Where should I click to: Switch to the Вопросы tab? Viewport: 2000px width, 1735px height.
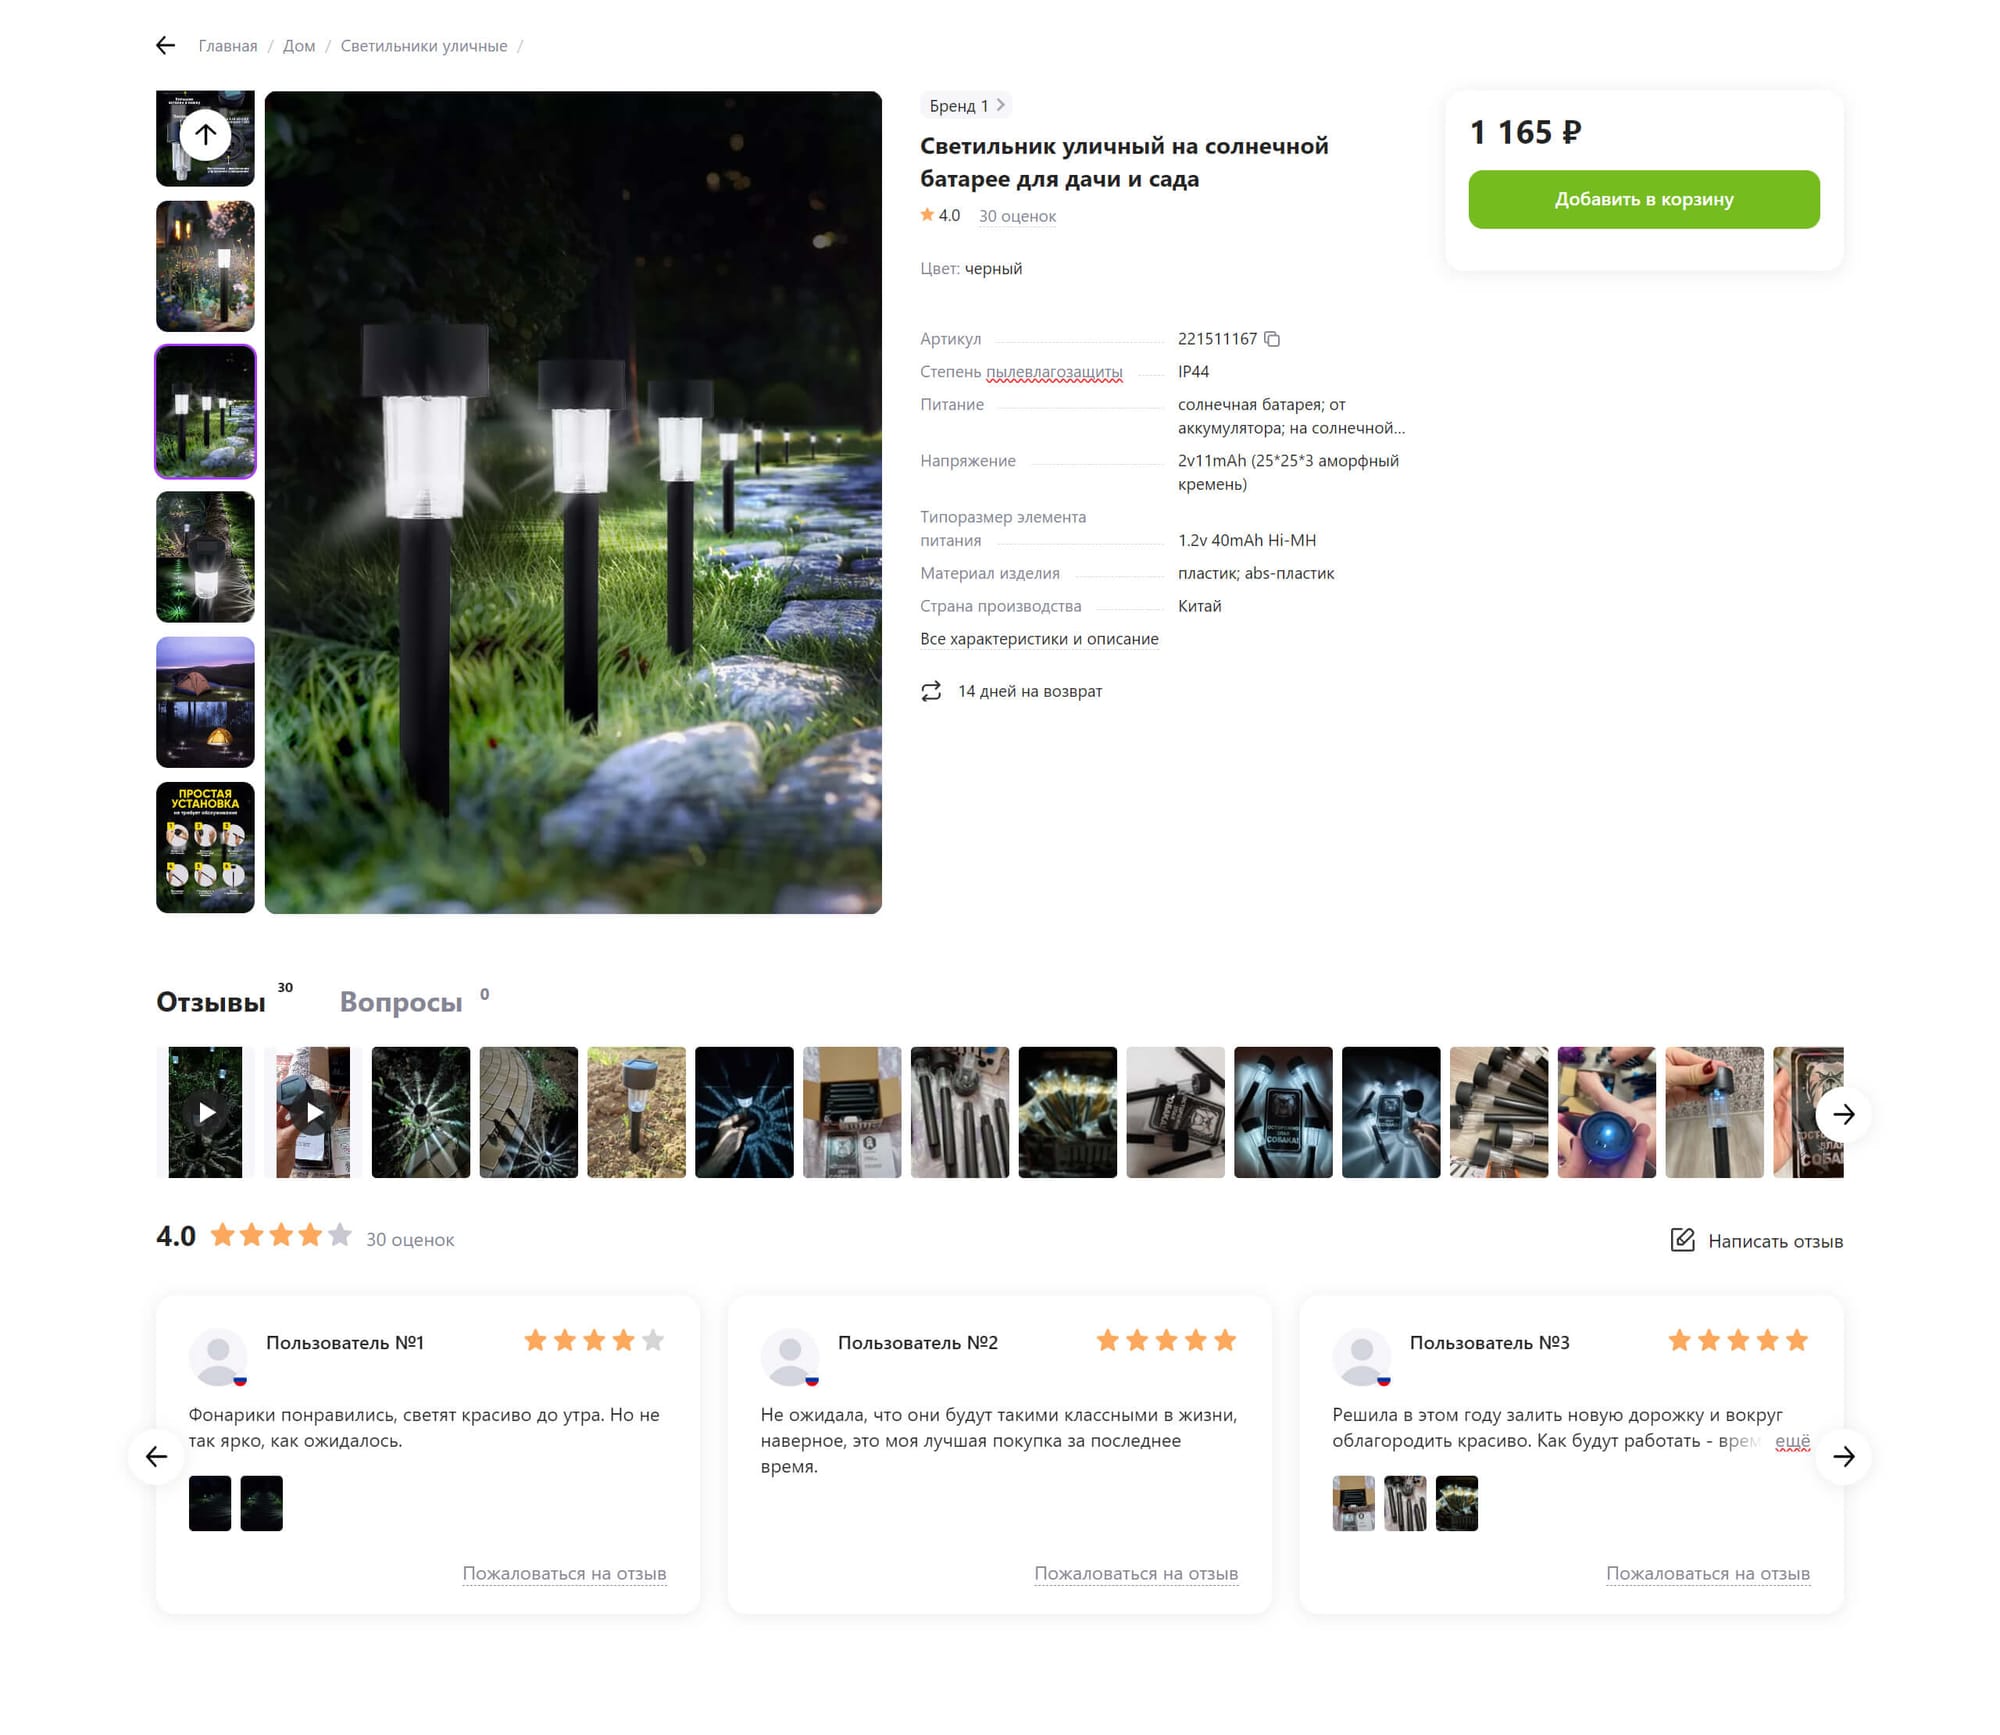pos(401,1002)
